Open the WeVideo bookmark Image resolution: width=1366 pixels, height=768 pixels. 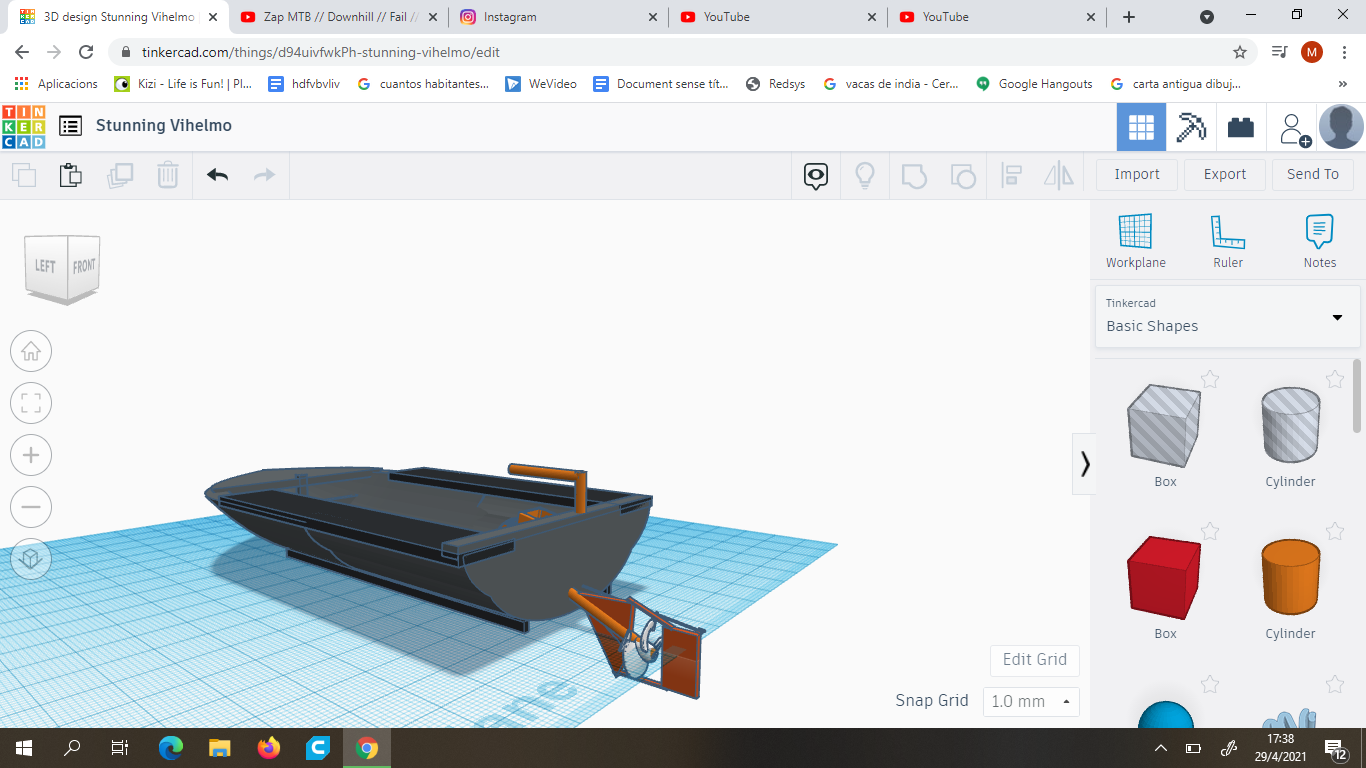click(x=541, y=84)
